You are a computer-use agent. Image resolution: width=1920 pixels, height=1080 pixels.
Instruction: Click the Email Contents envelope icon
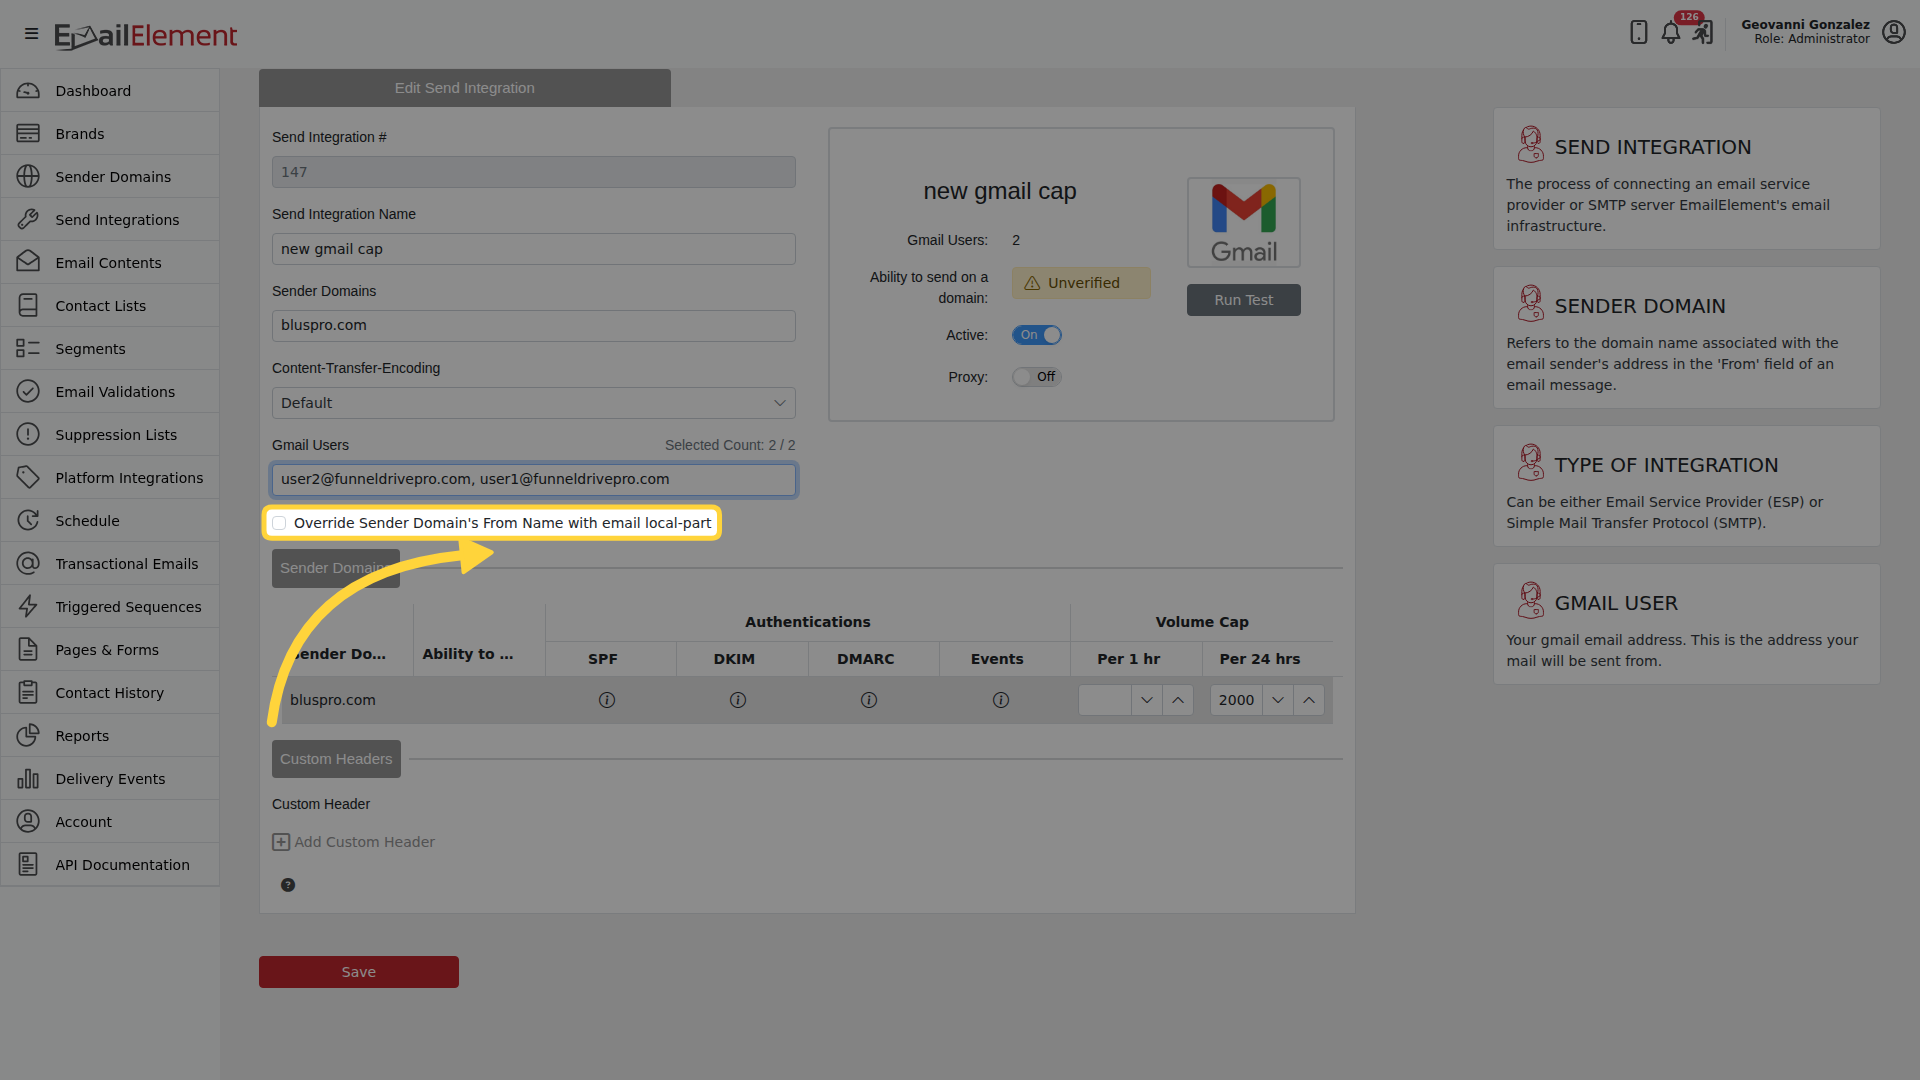tap(28, 262)
